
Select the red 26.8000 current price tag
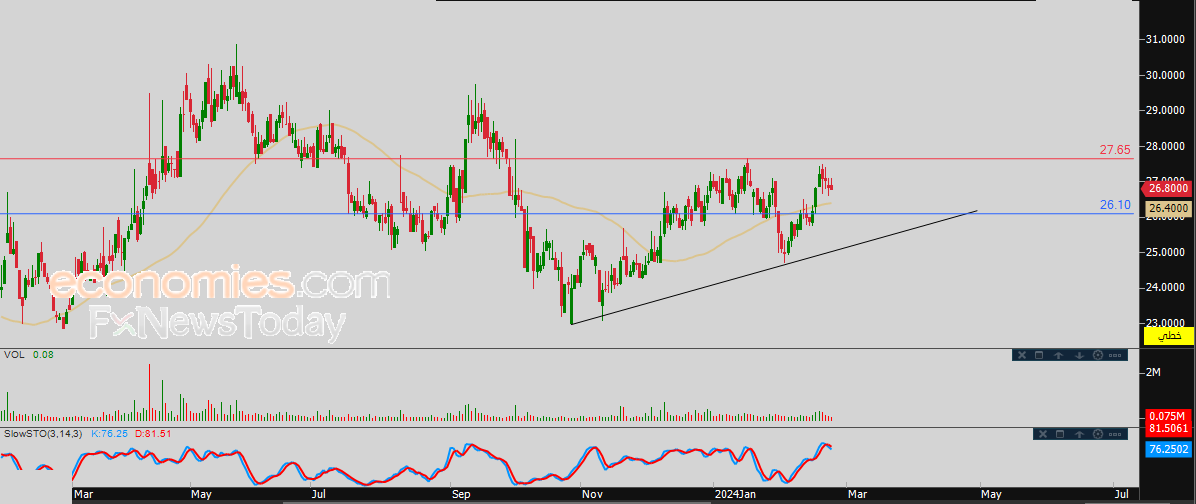point(1166,188)
